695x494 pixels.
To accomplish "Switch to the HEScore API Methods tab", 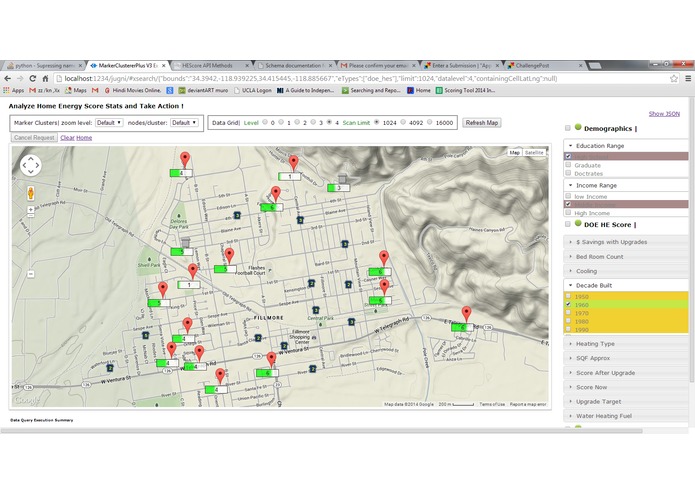I will pos(211,65).
